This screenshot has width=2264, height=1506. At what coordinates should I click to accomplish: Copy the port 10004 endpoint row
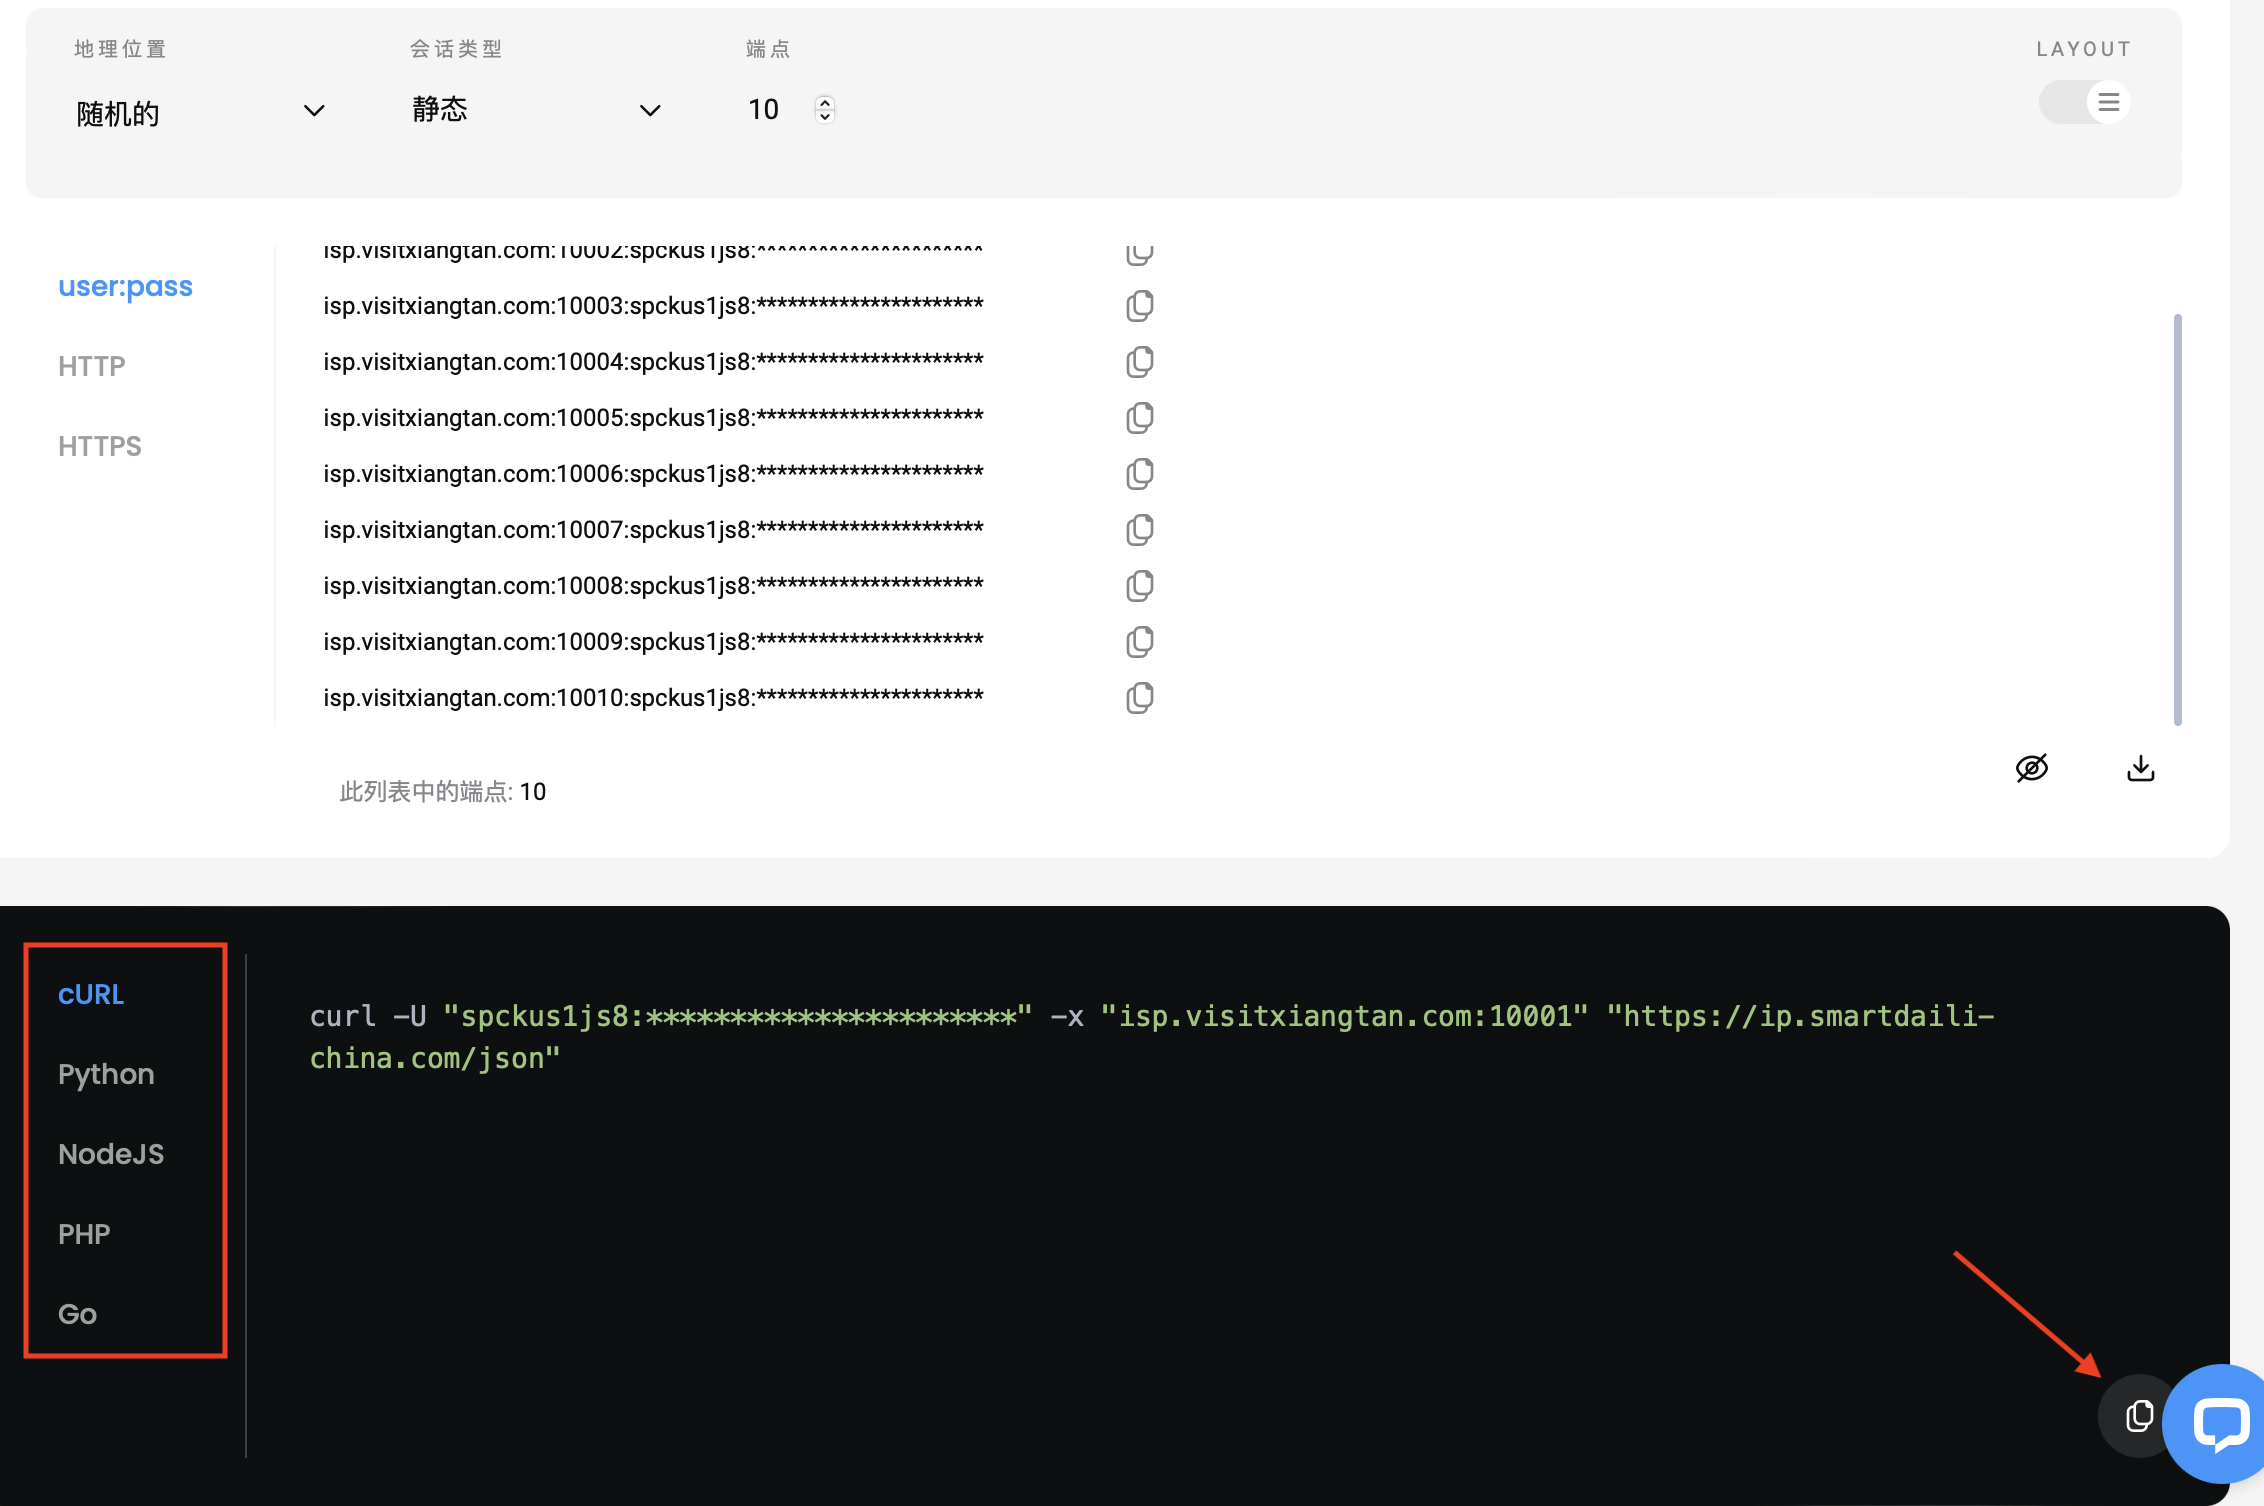[x=1140, y=362]
